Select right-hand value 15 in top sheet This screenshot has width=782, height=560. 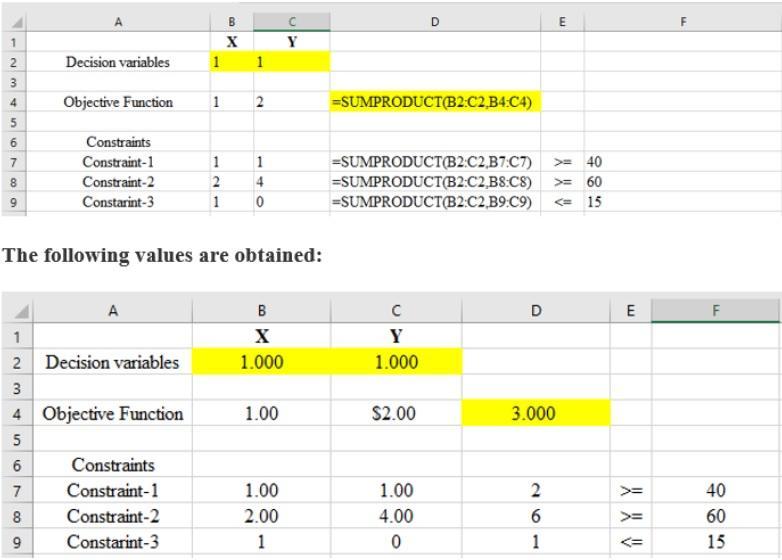pyautogui.click(x=594, y=201)
